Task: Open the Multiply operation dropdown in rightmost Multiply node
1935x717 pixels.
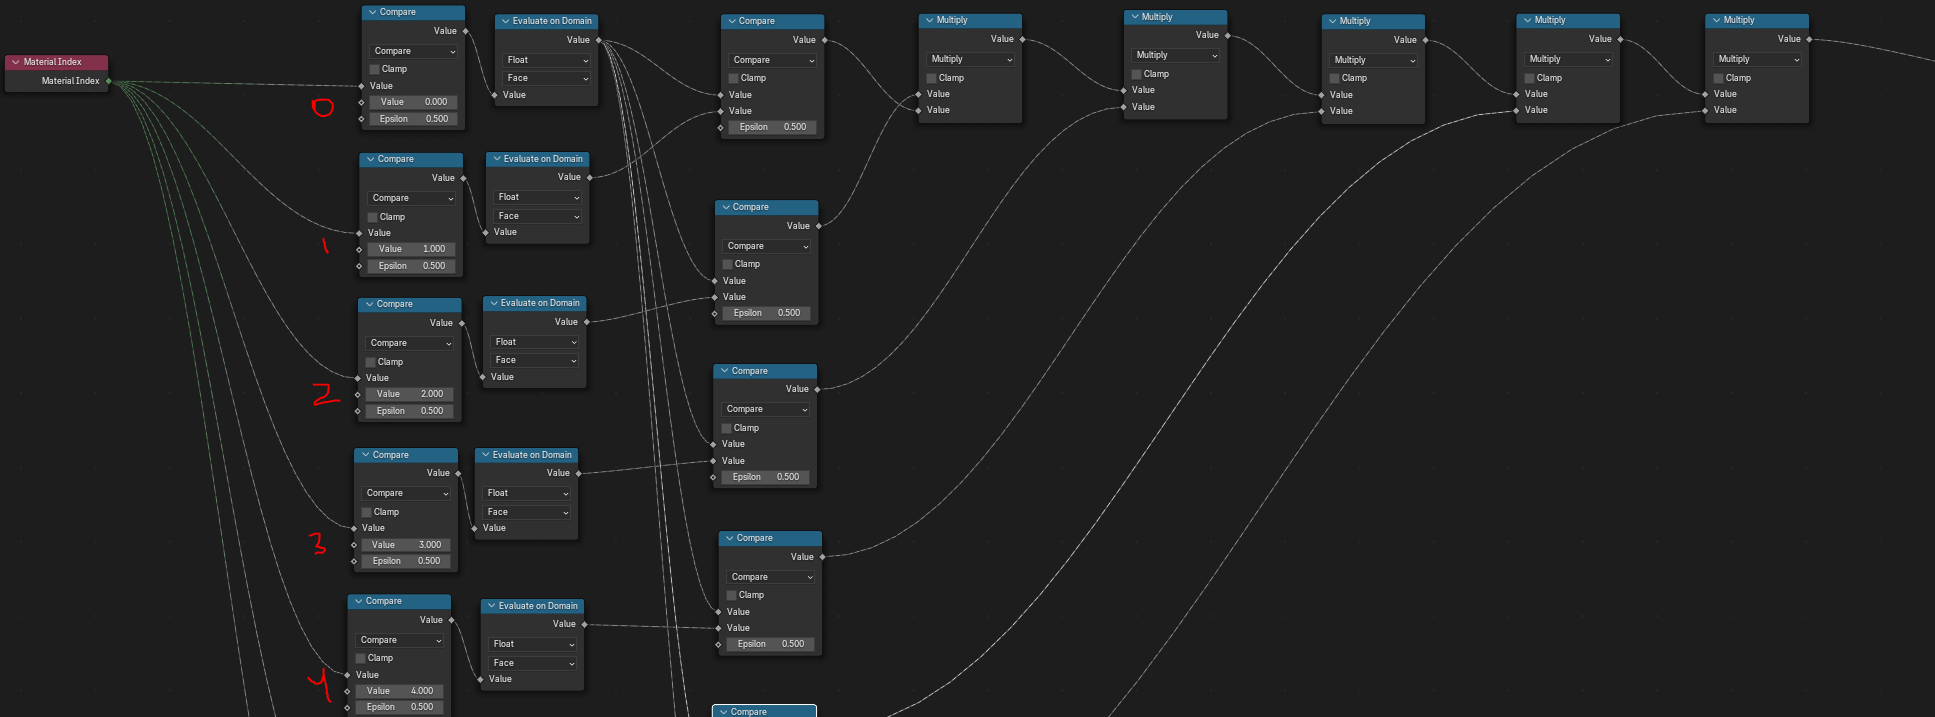Action: coord(1757,59)
